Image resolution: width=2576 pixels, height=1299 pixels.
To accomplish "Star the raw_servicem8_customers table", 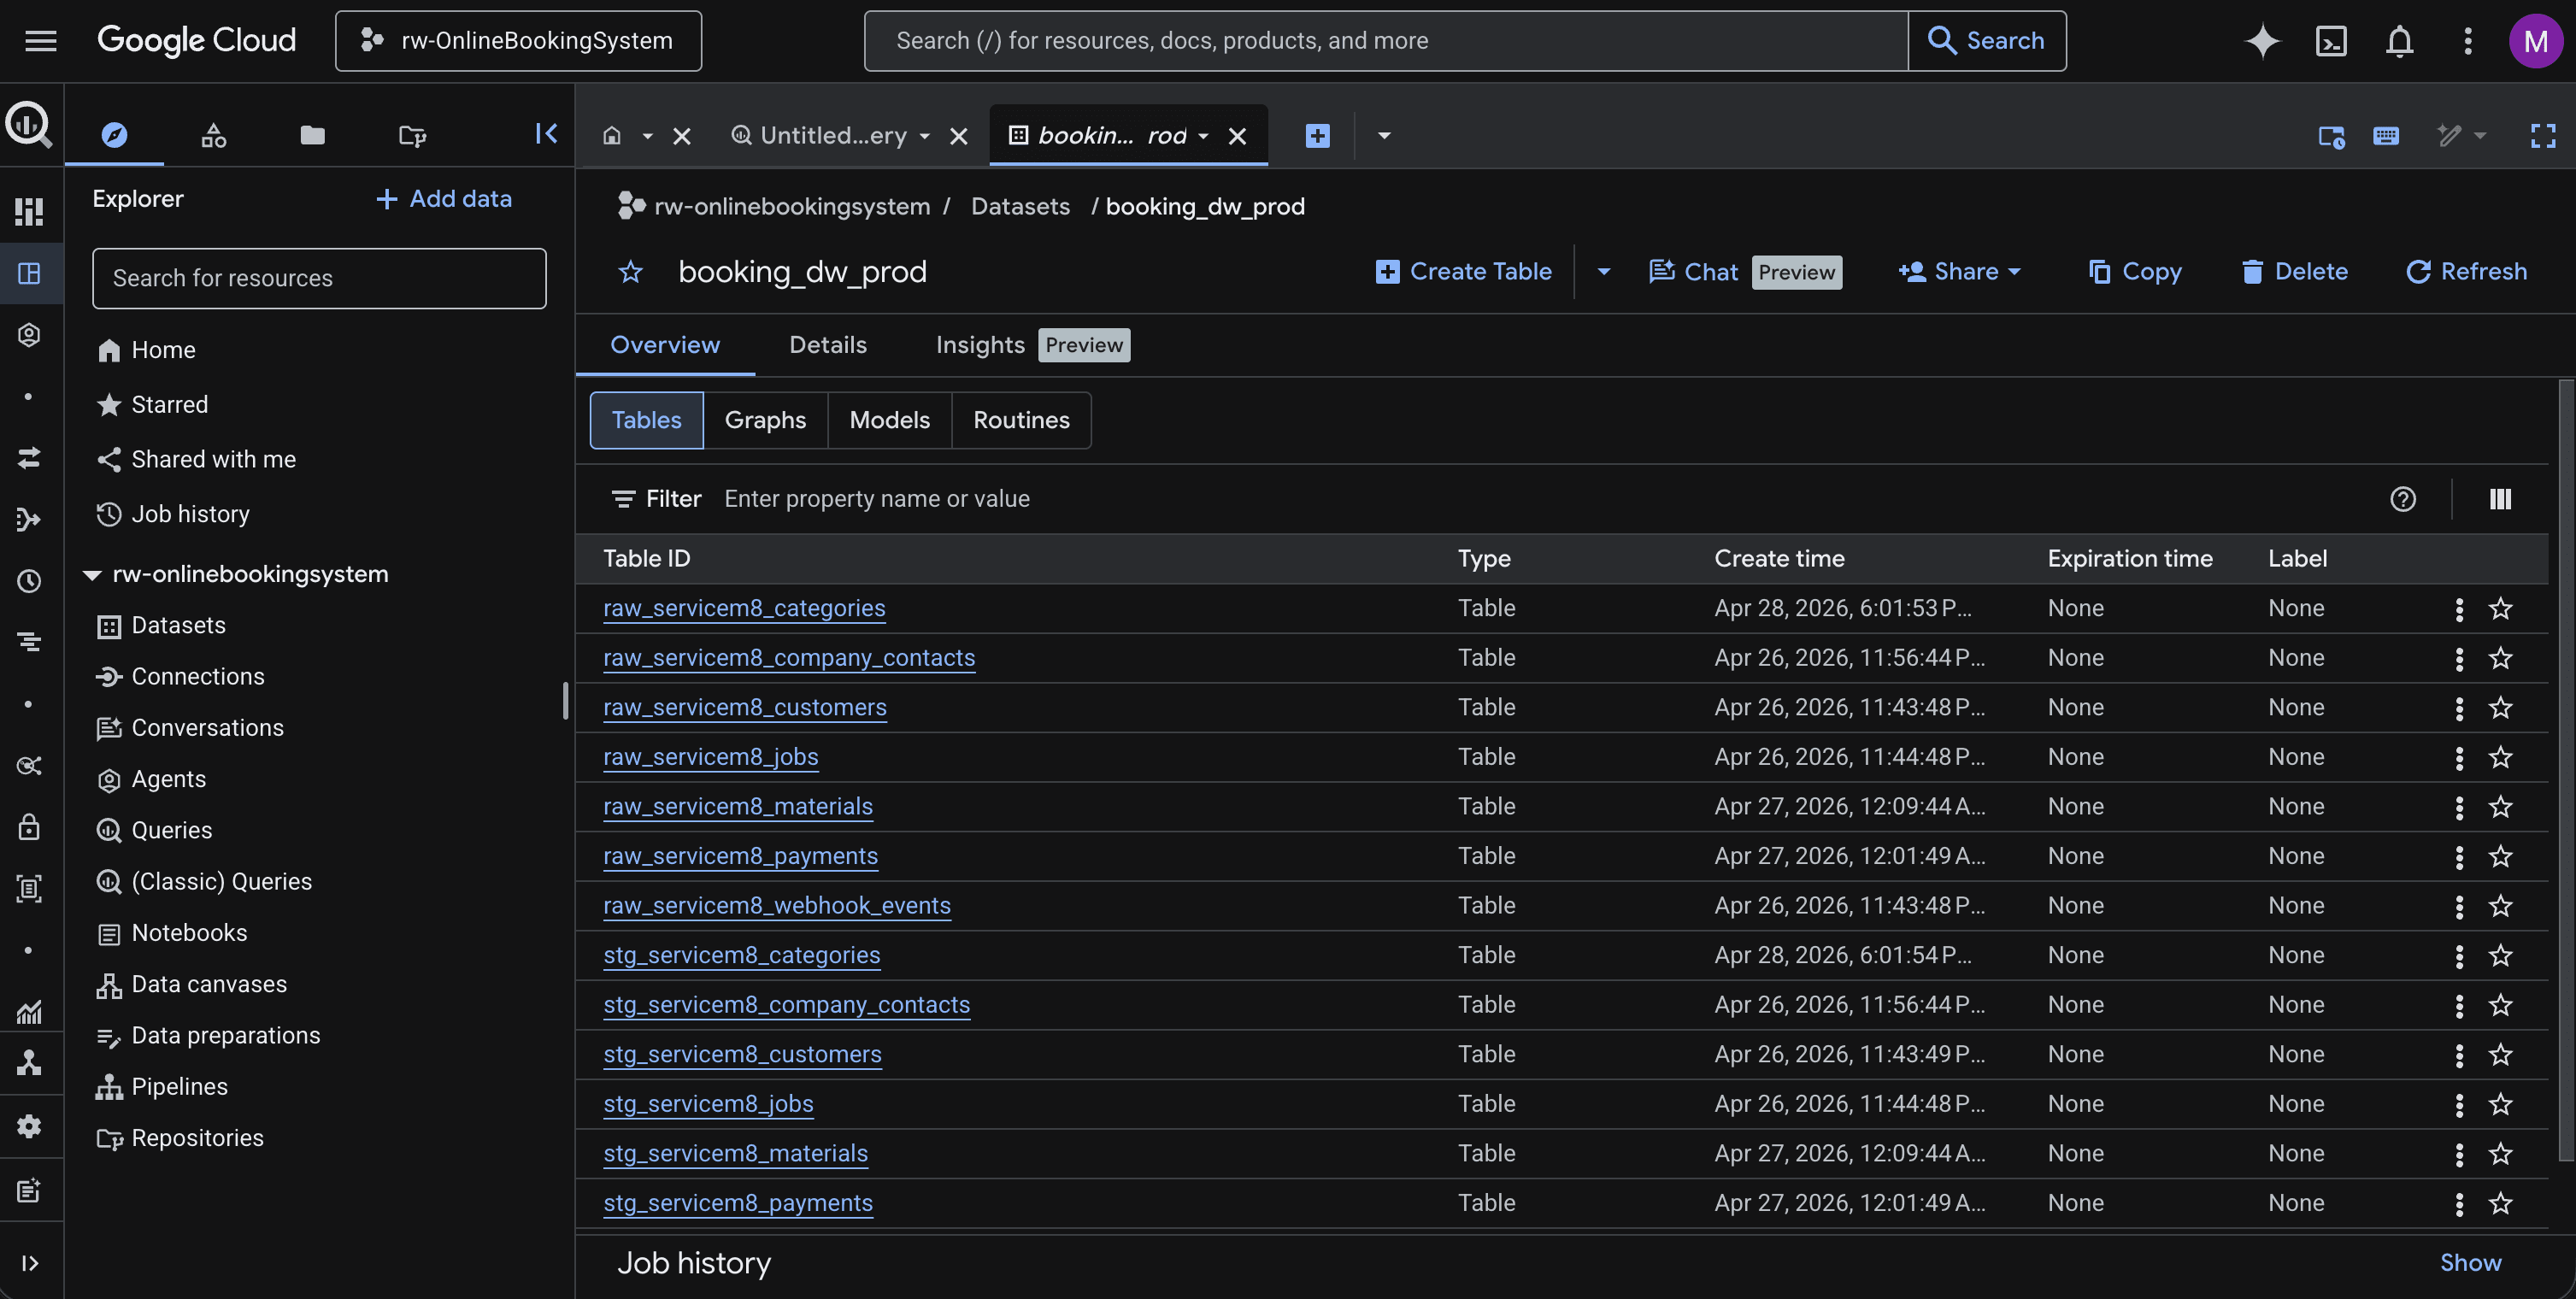I will tap(2500, 708).
